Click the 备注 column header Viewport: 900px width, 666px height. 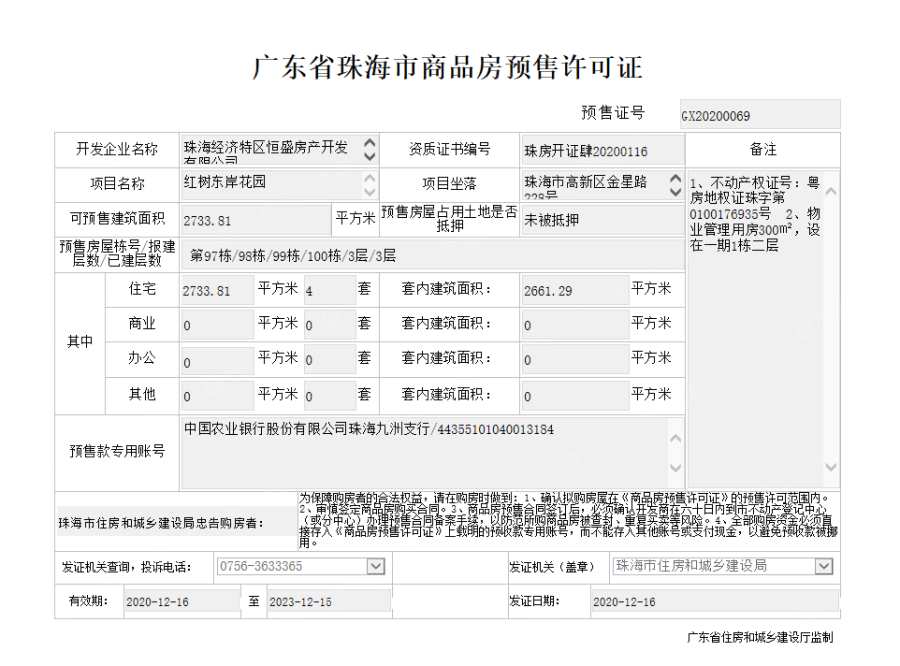coord(763,149)
